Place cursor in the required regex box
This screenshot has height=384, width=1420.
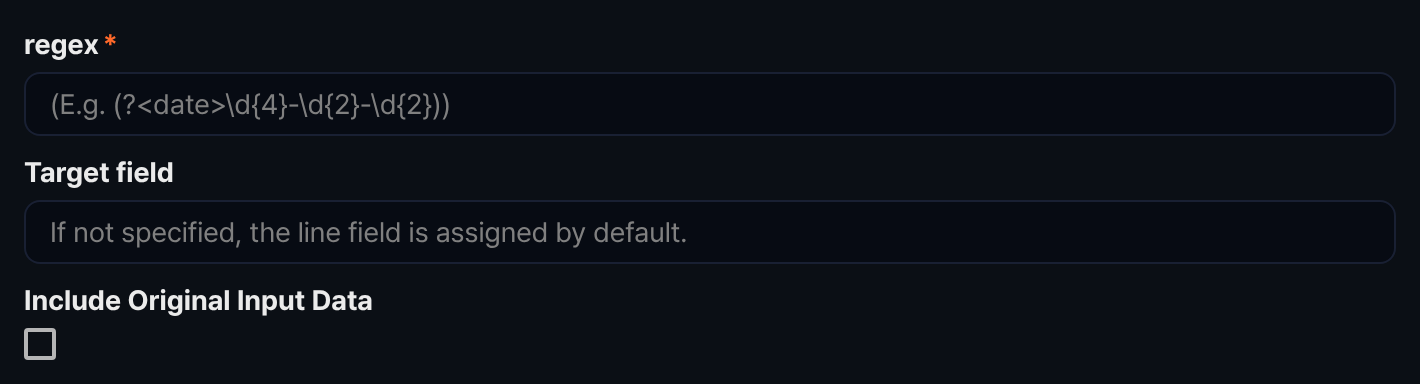(709, 104)
